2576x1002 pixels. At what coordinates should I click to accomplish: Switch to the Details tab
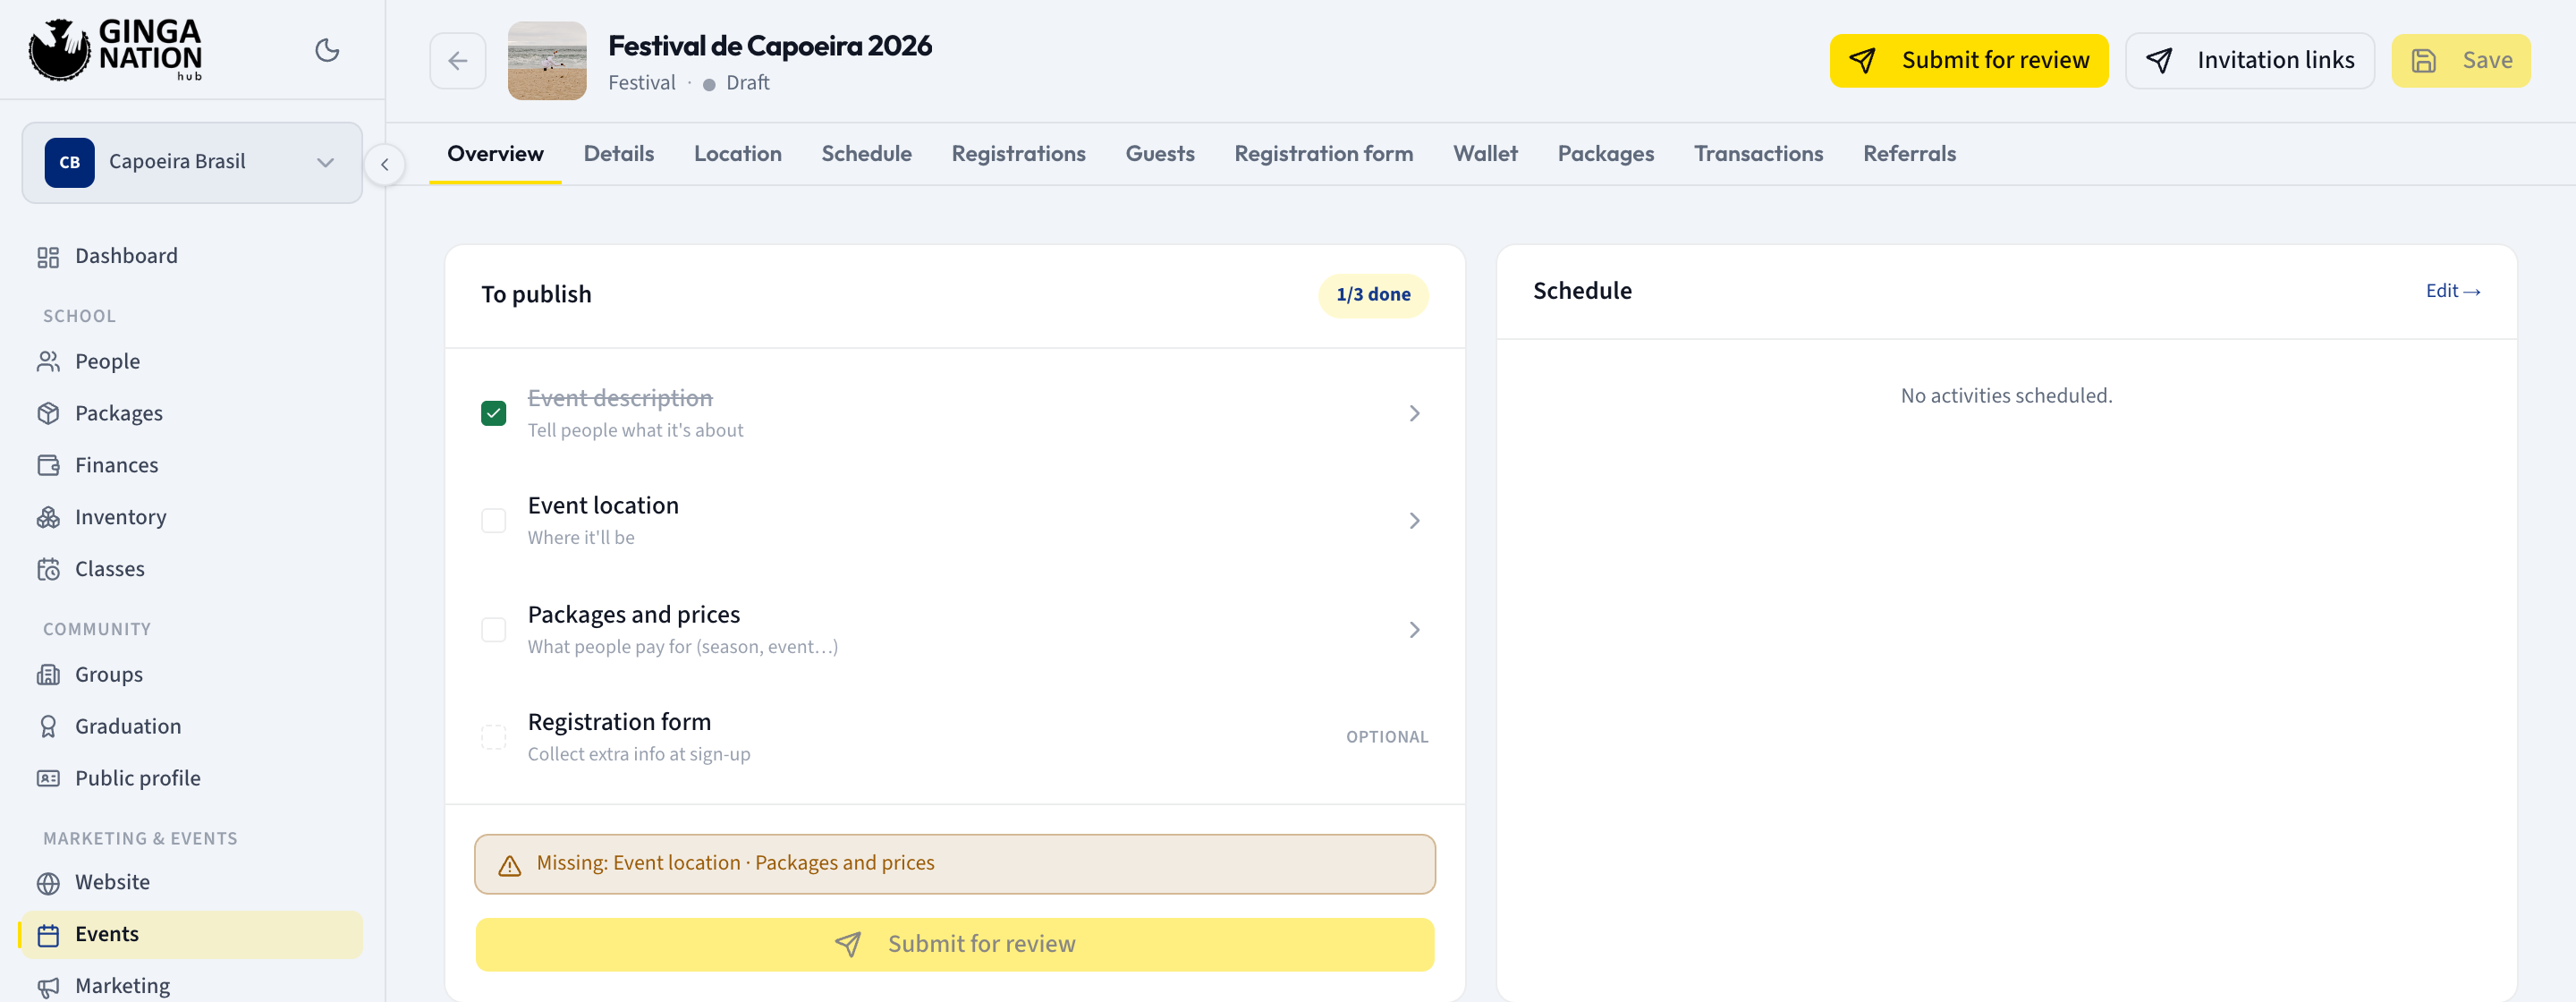pyautogui.click(x=619, y=154)
